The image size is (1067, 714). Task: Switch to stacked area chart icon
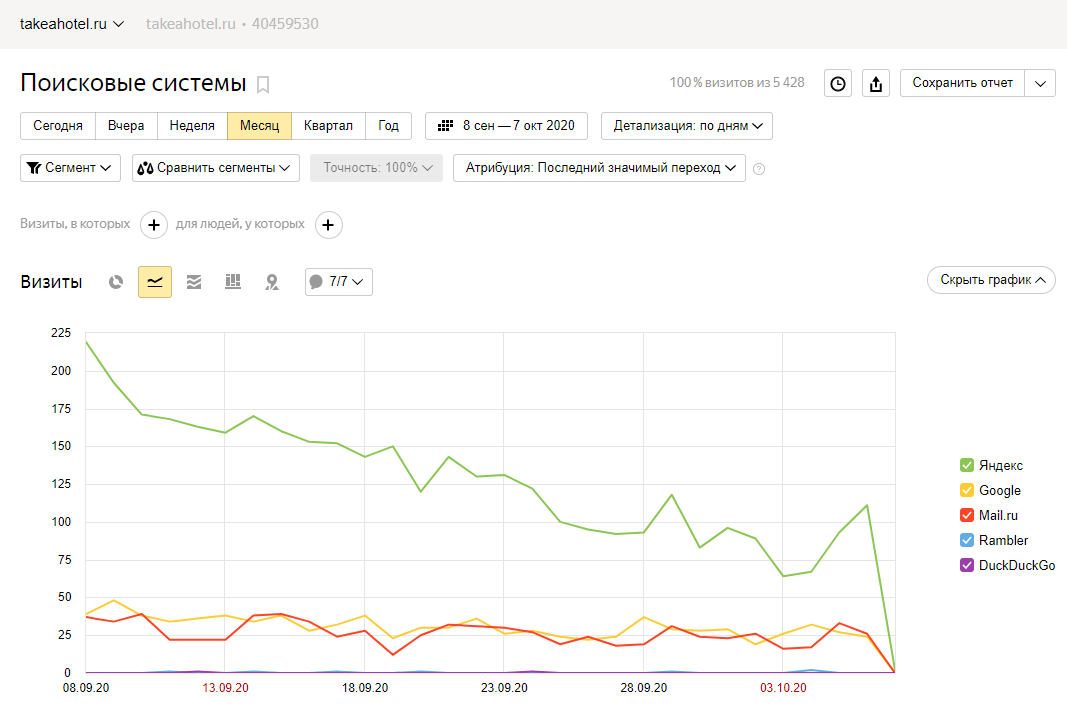[194, 282]
